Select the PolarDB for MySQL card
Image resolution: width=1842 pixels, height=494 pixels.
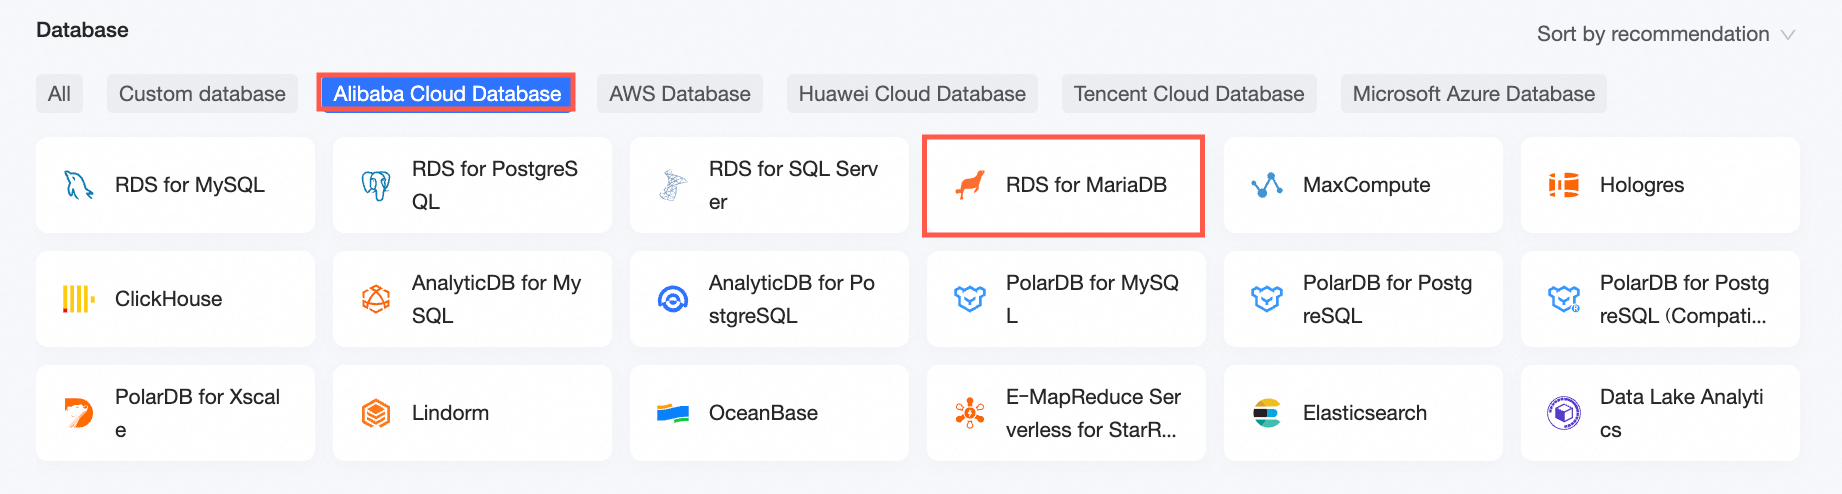point(1066,299)
